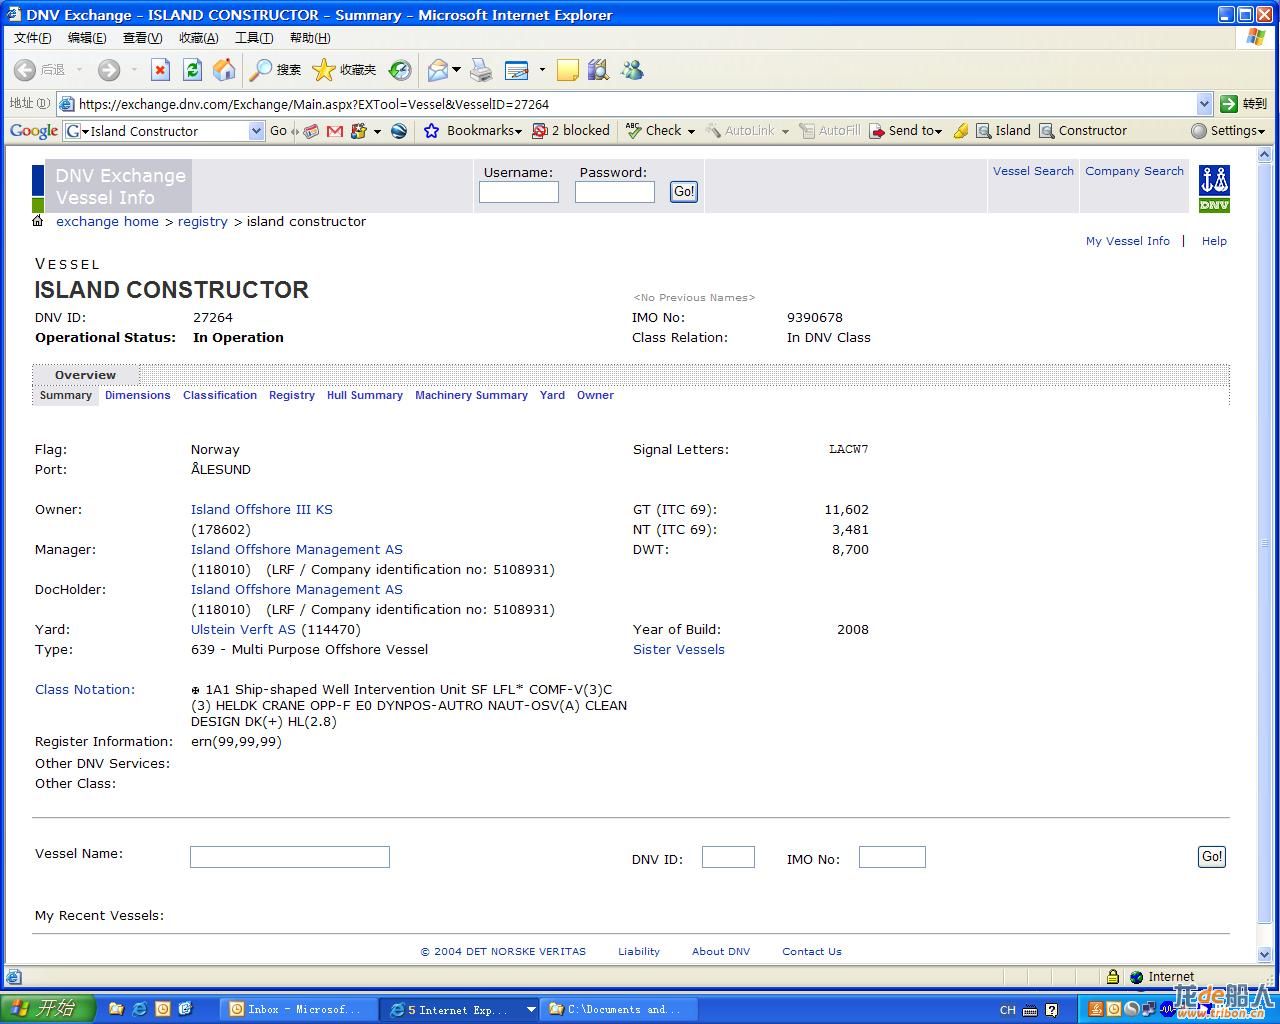Image resolution: width=1280 pixels, height=1024 pixels.
Task: Open Sister Vessels link
Action: (679, 649)
